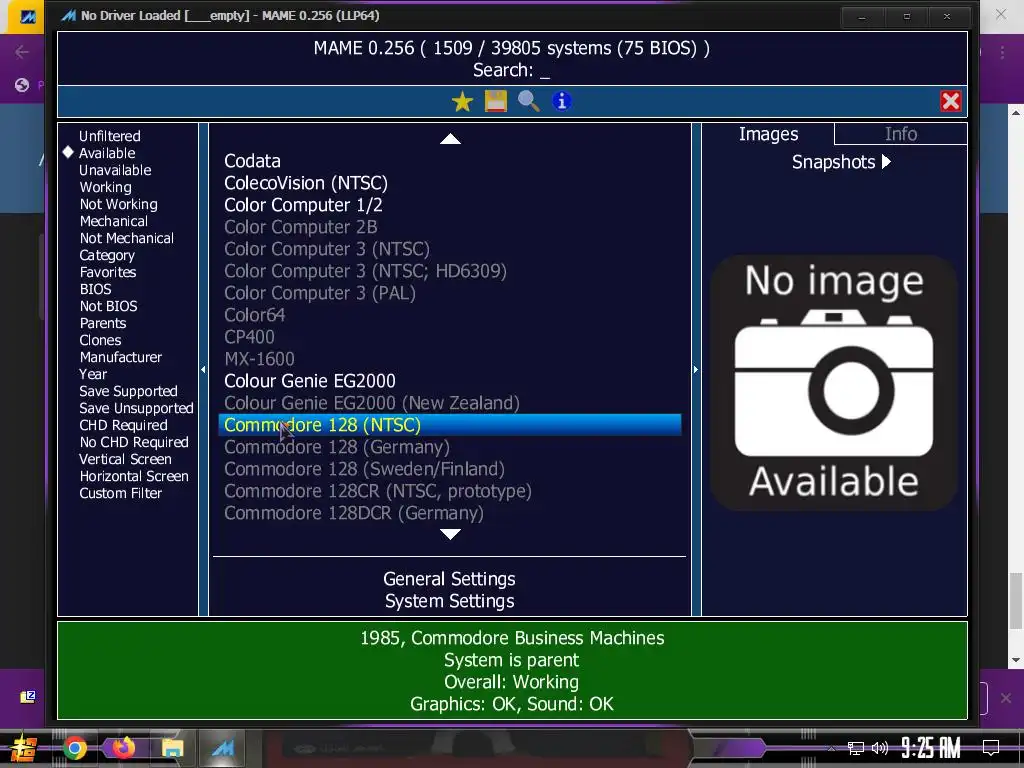
Task: Open System Settings
Action: (449, 601)
